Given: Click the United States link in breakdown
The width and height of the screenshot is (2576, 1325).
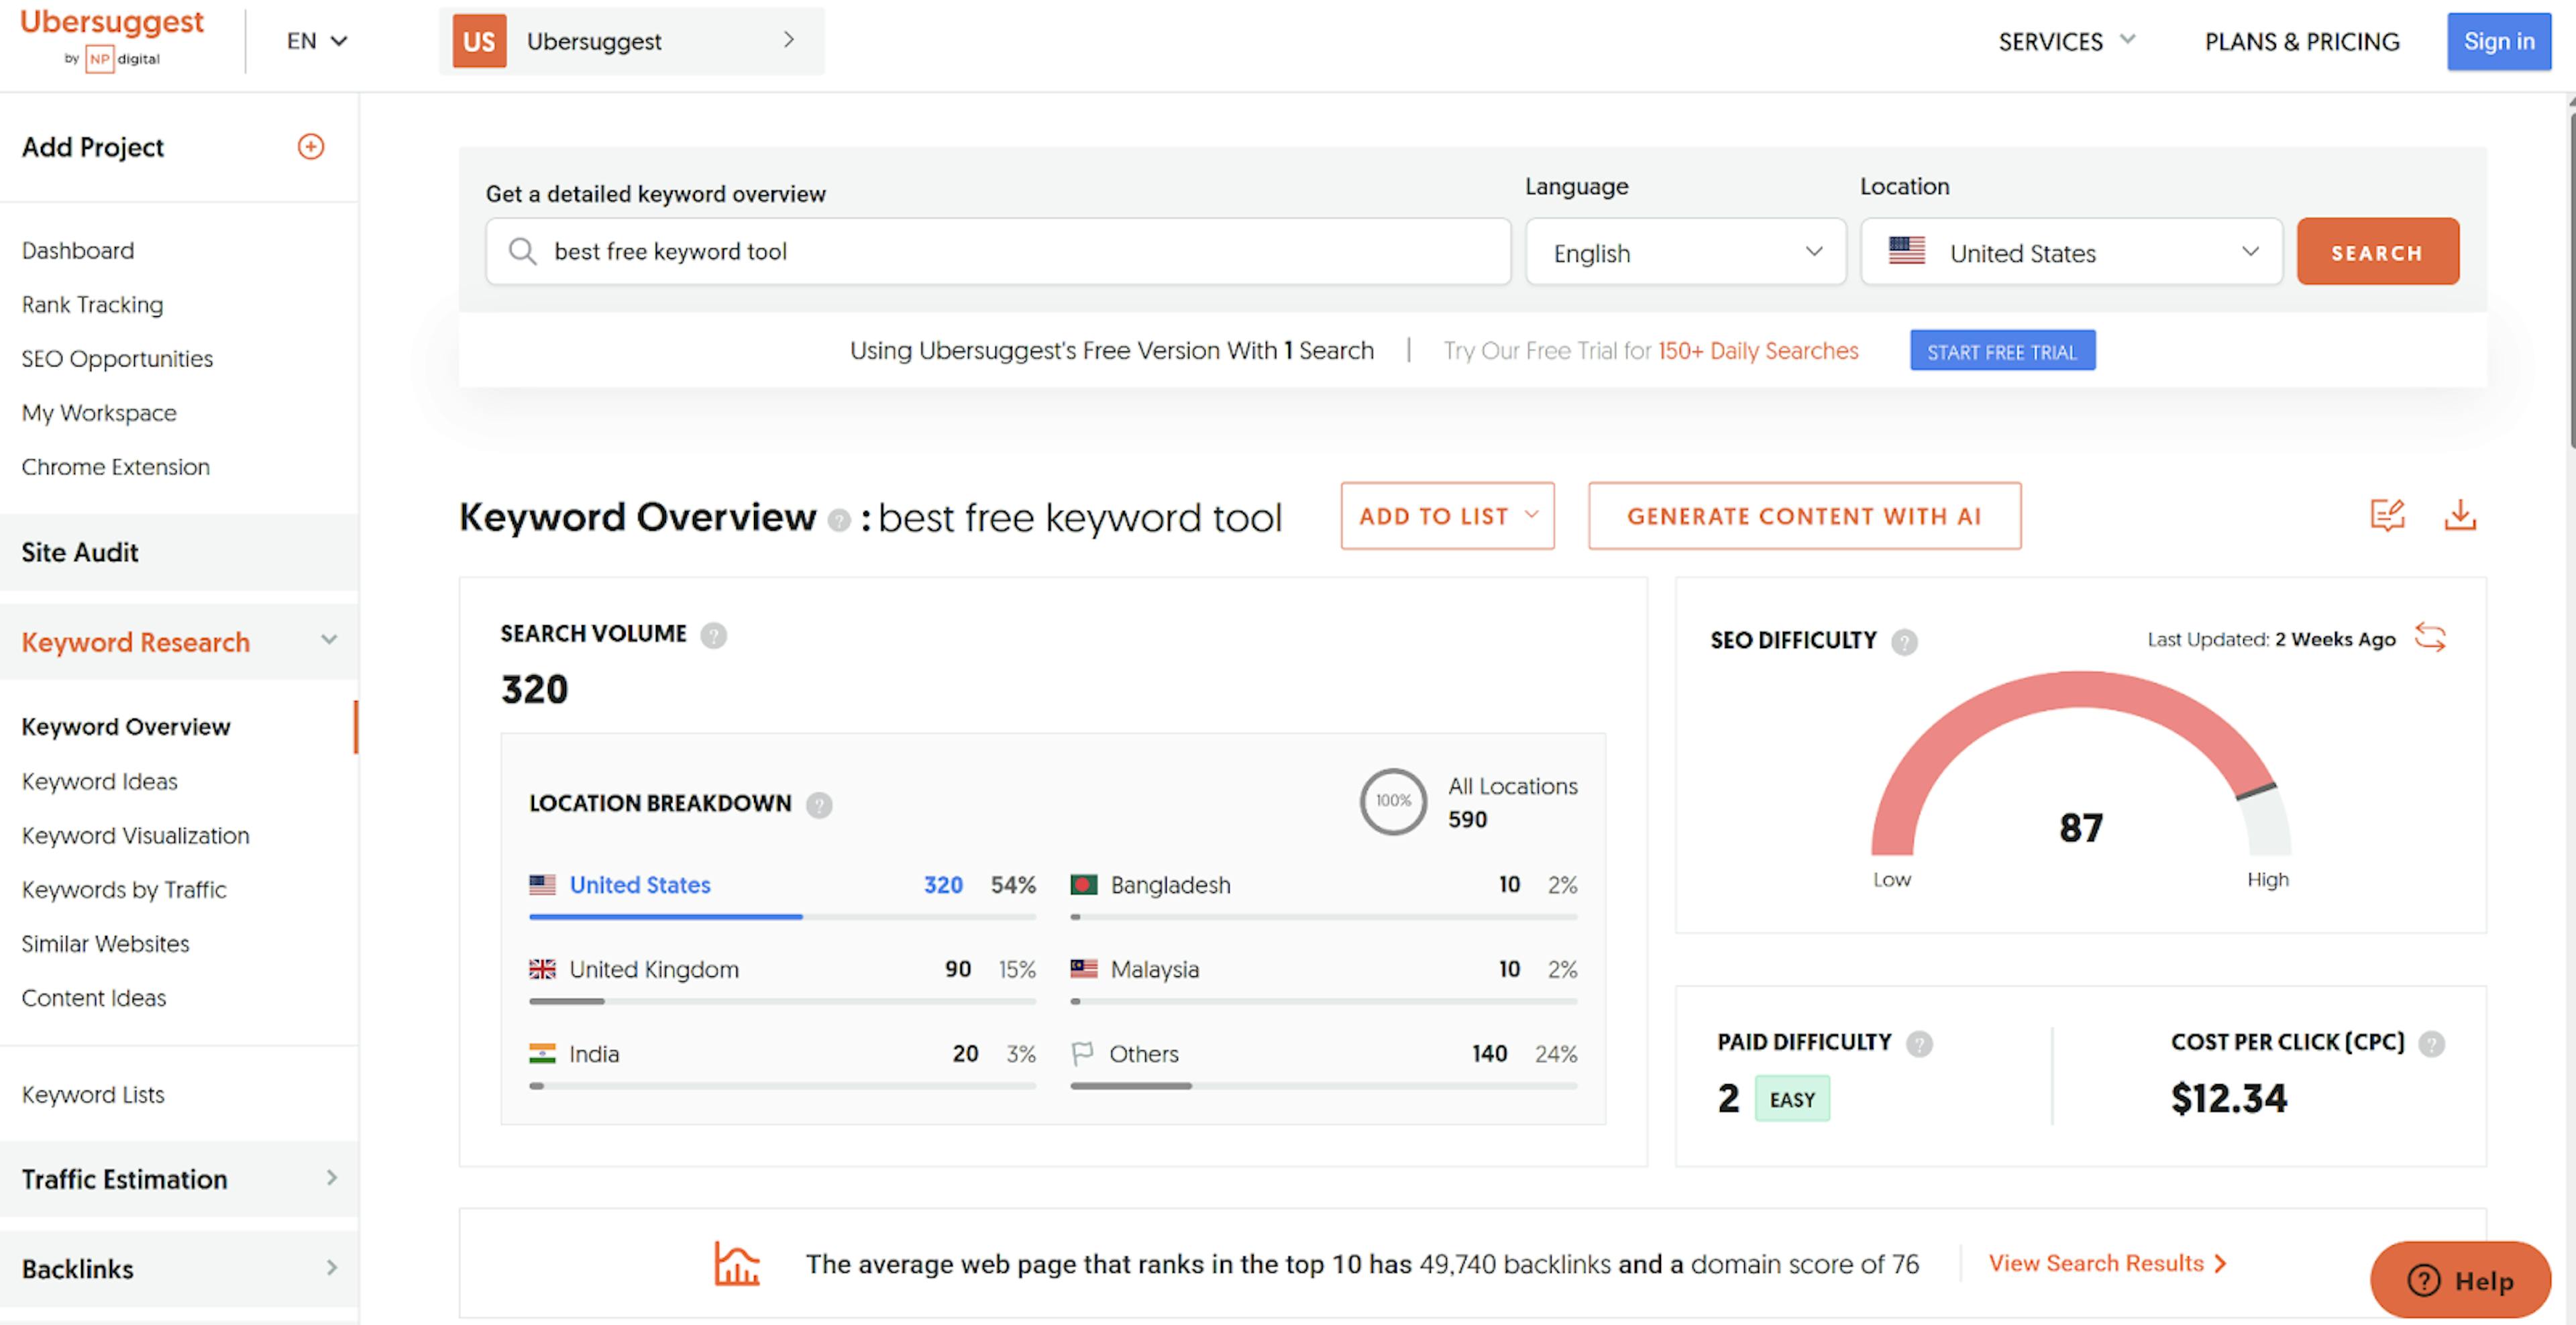Looking at the screenshot, I should click(x=640, y=885).
